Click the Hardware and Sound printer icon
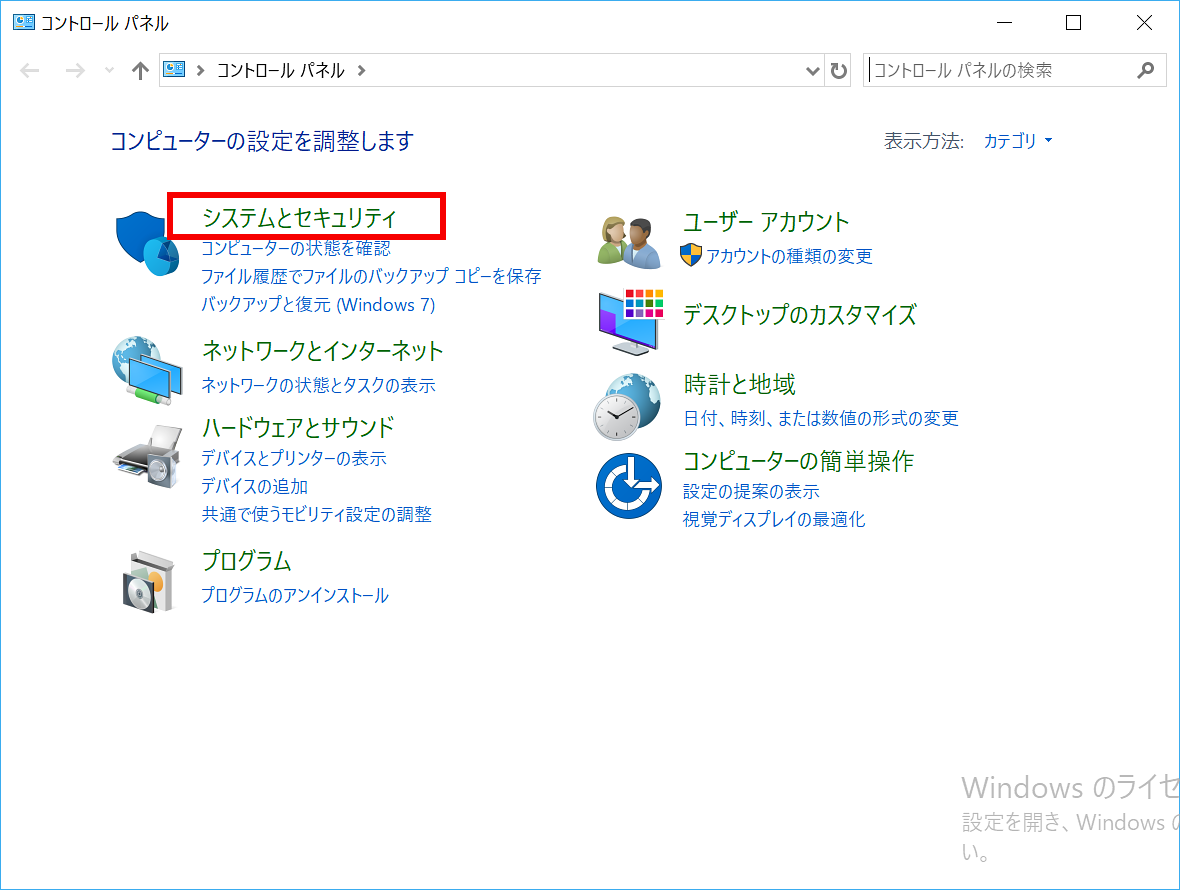The width and height of the screenshot is (1180, 890). [148, 457]
